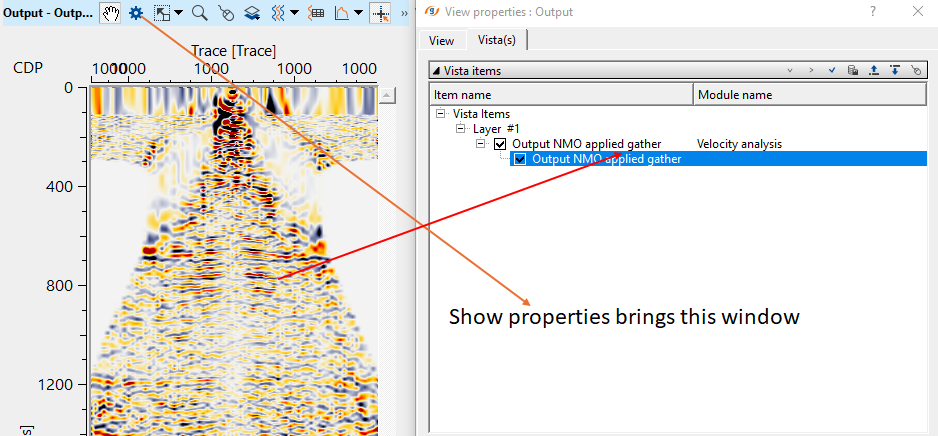Switch to the View tab
Viewport: 938px width, 436px height.
pyautogui.click(x=441, y=40)
